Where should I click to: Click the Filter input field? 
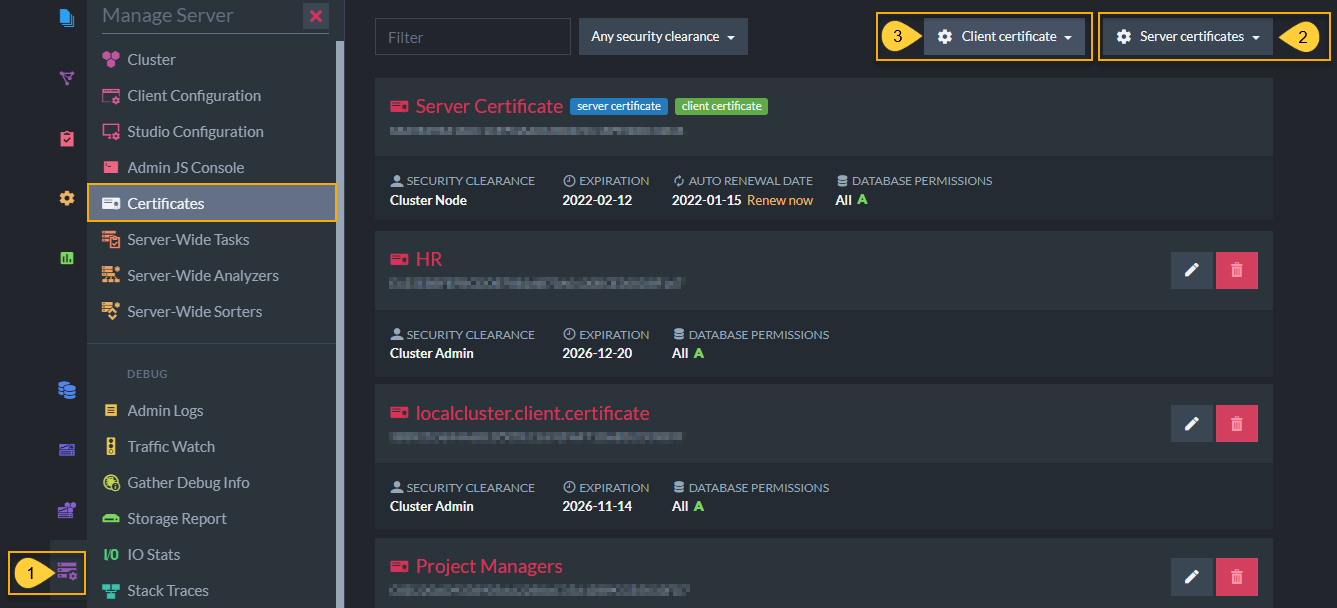(x=473, y=37)
